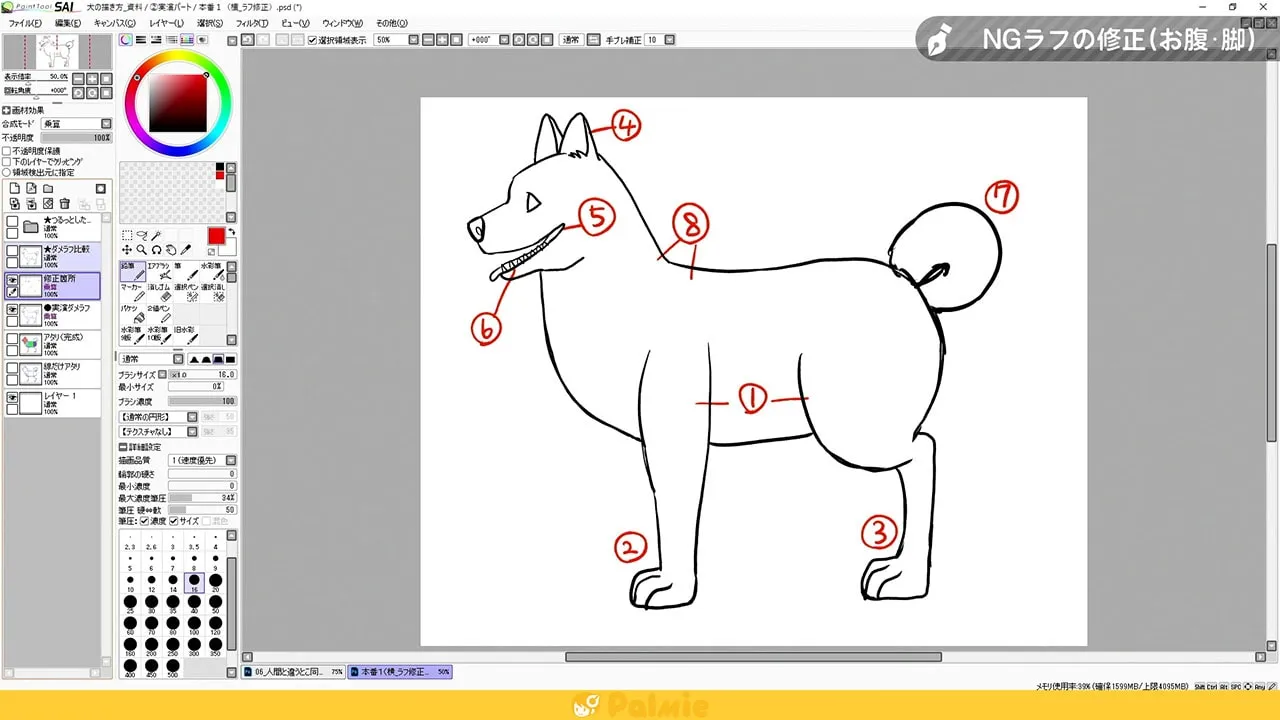This screenshot has width=1280, height=720.
Task: Hide the 修正箇所 layer visibility eye
Action: click(x=11, y=280)
